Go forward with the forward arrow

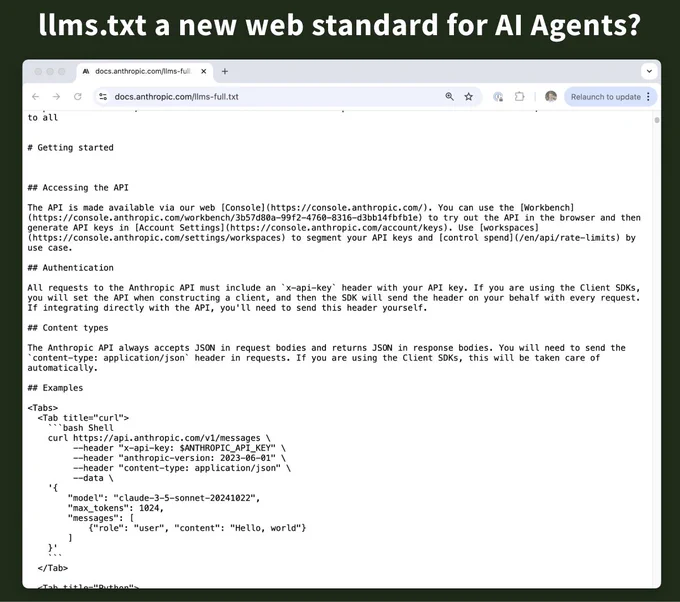tap(56, 97)
